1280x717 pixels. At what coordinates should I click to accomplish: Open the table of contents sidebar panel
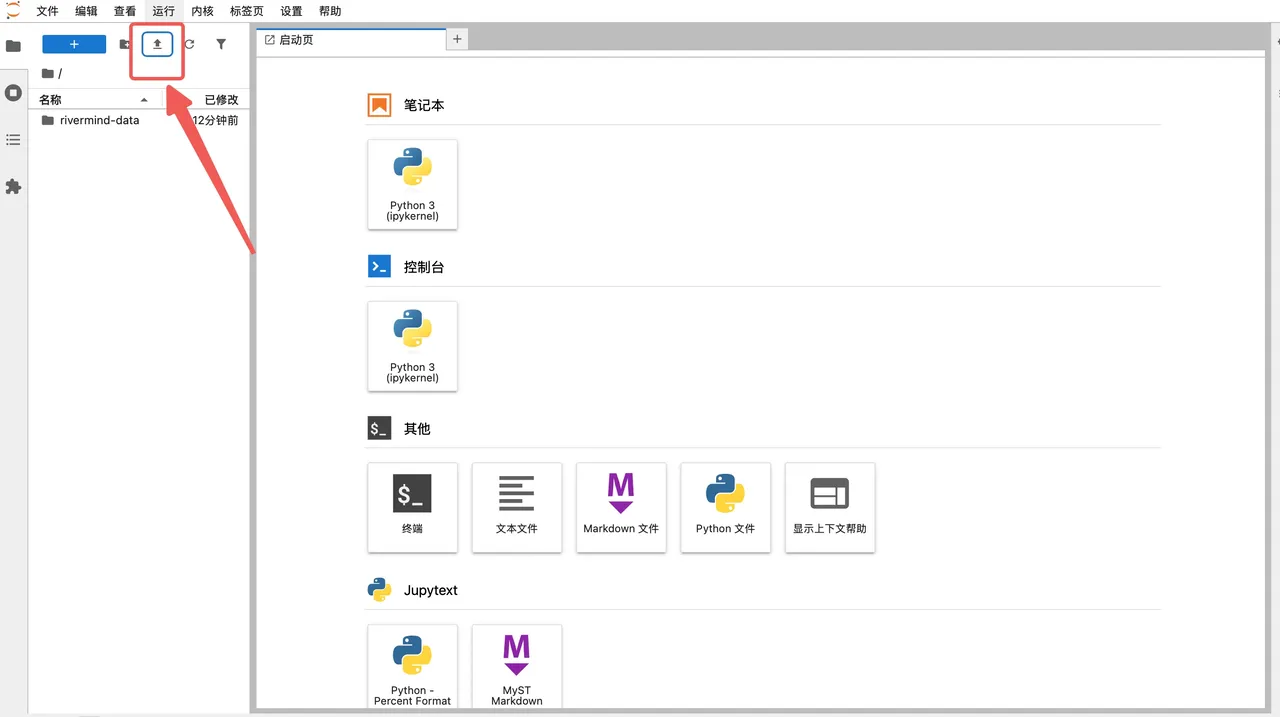tap(13, 140)
